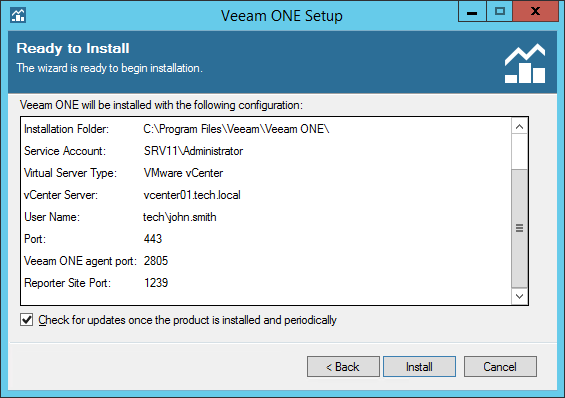The width and height of the screenshot is (565, 398).
Task: Click the Virtual Server Type VMware vCenter
Action: point(183,173)
